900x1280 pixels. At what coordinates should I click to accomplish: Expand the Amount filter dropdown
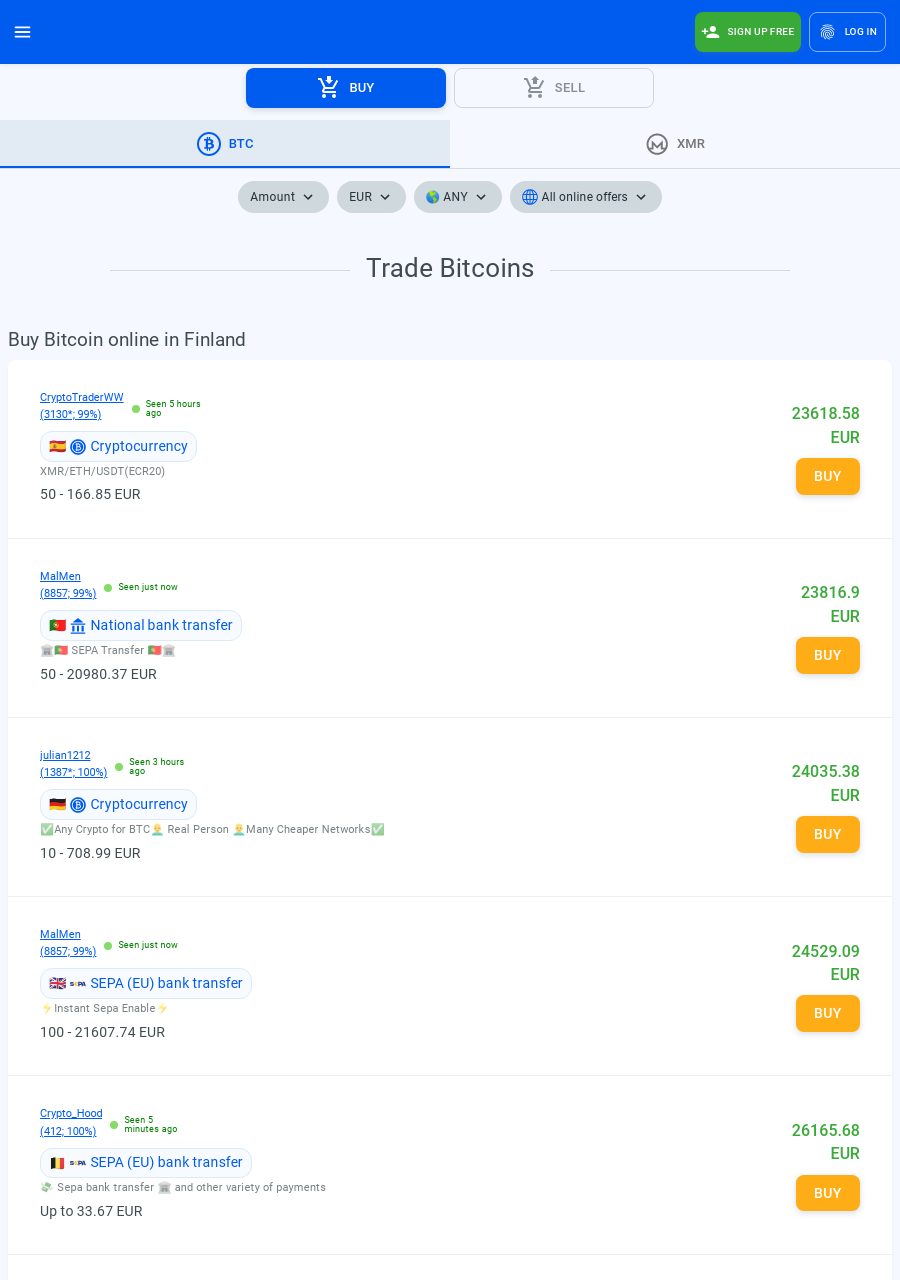[x=283, y=197]
